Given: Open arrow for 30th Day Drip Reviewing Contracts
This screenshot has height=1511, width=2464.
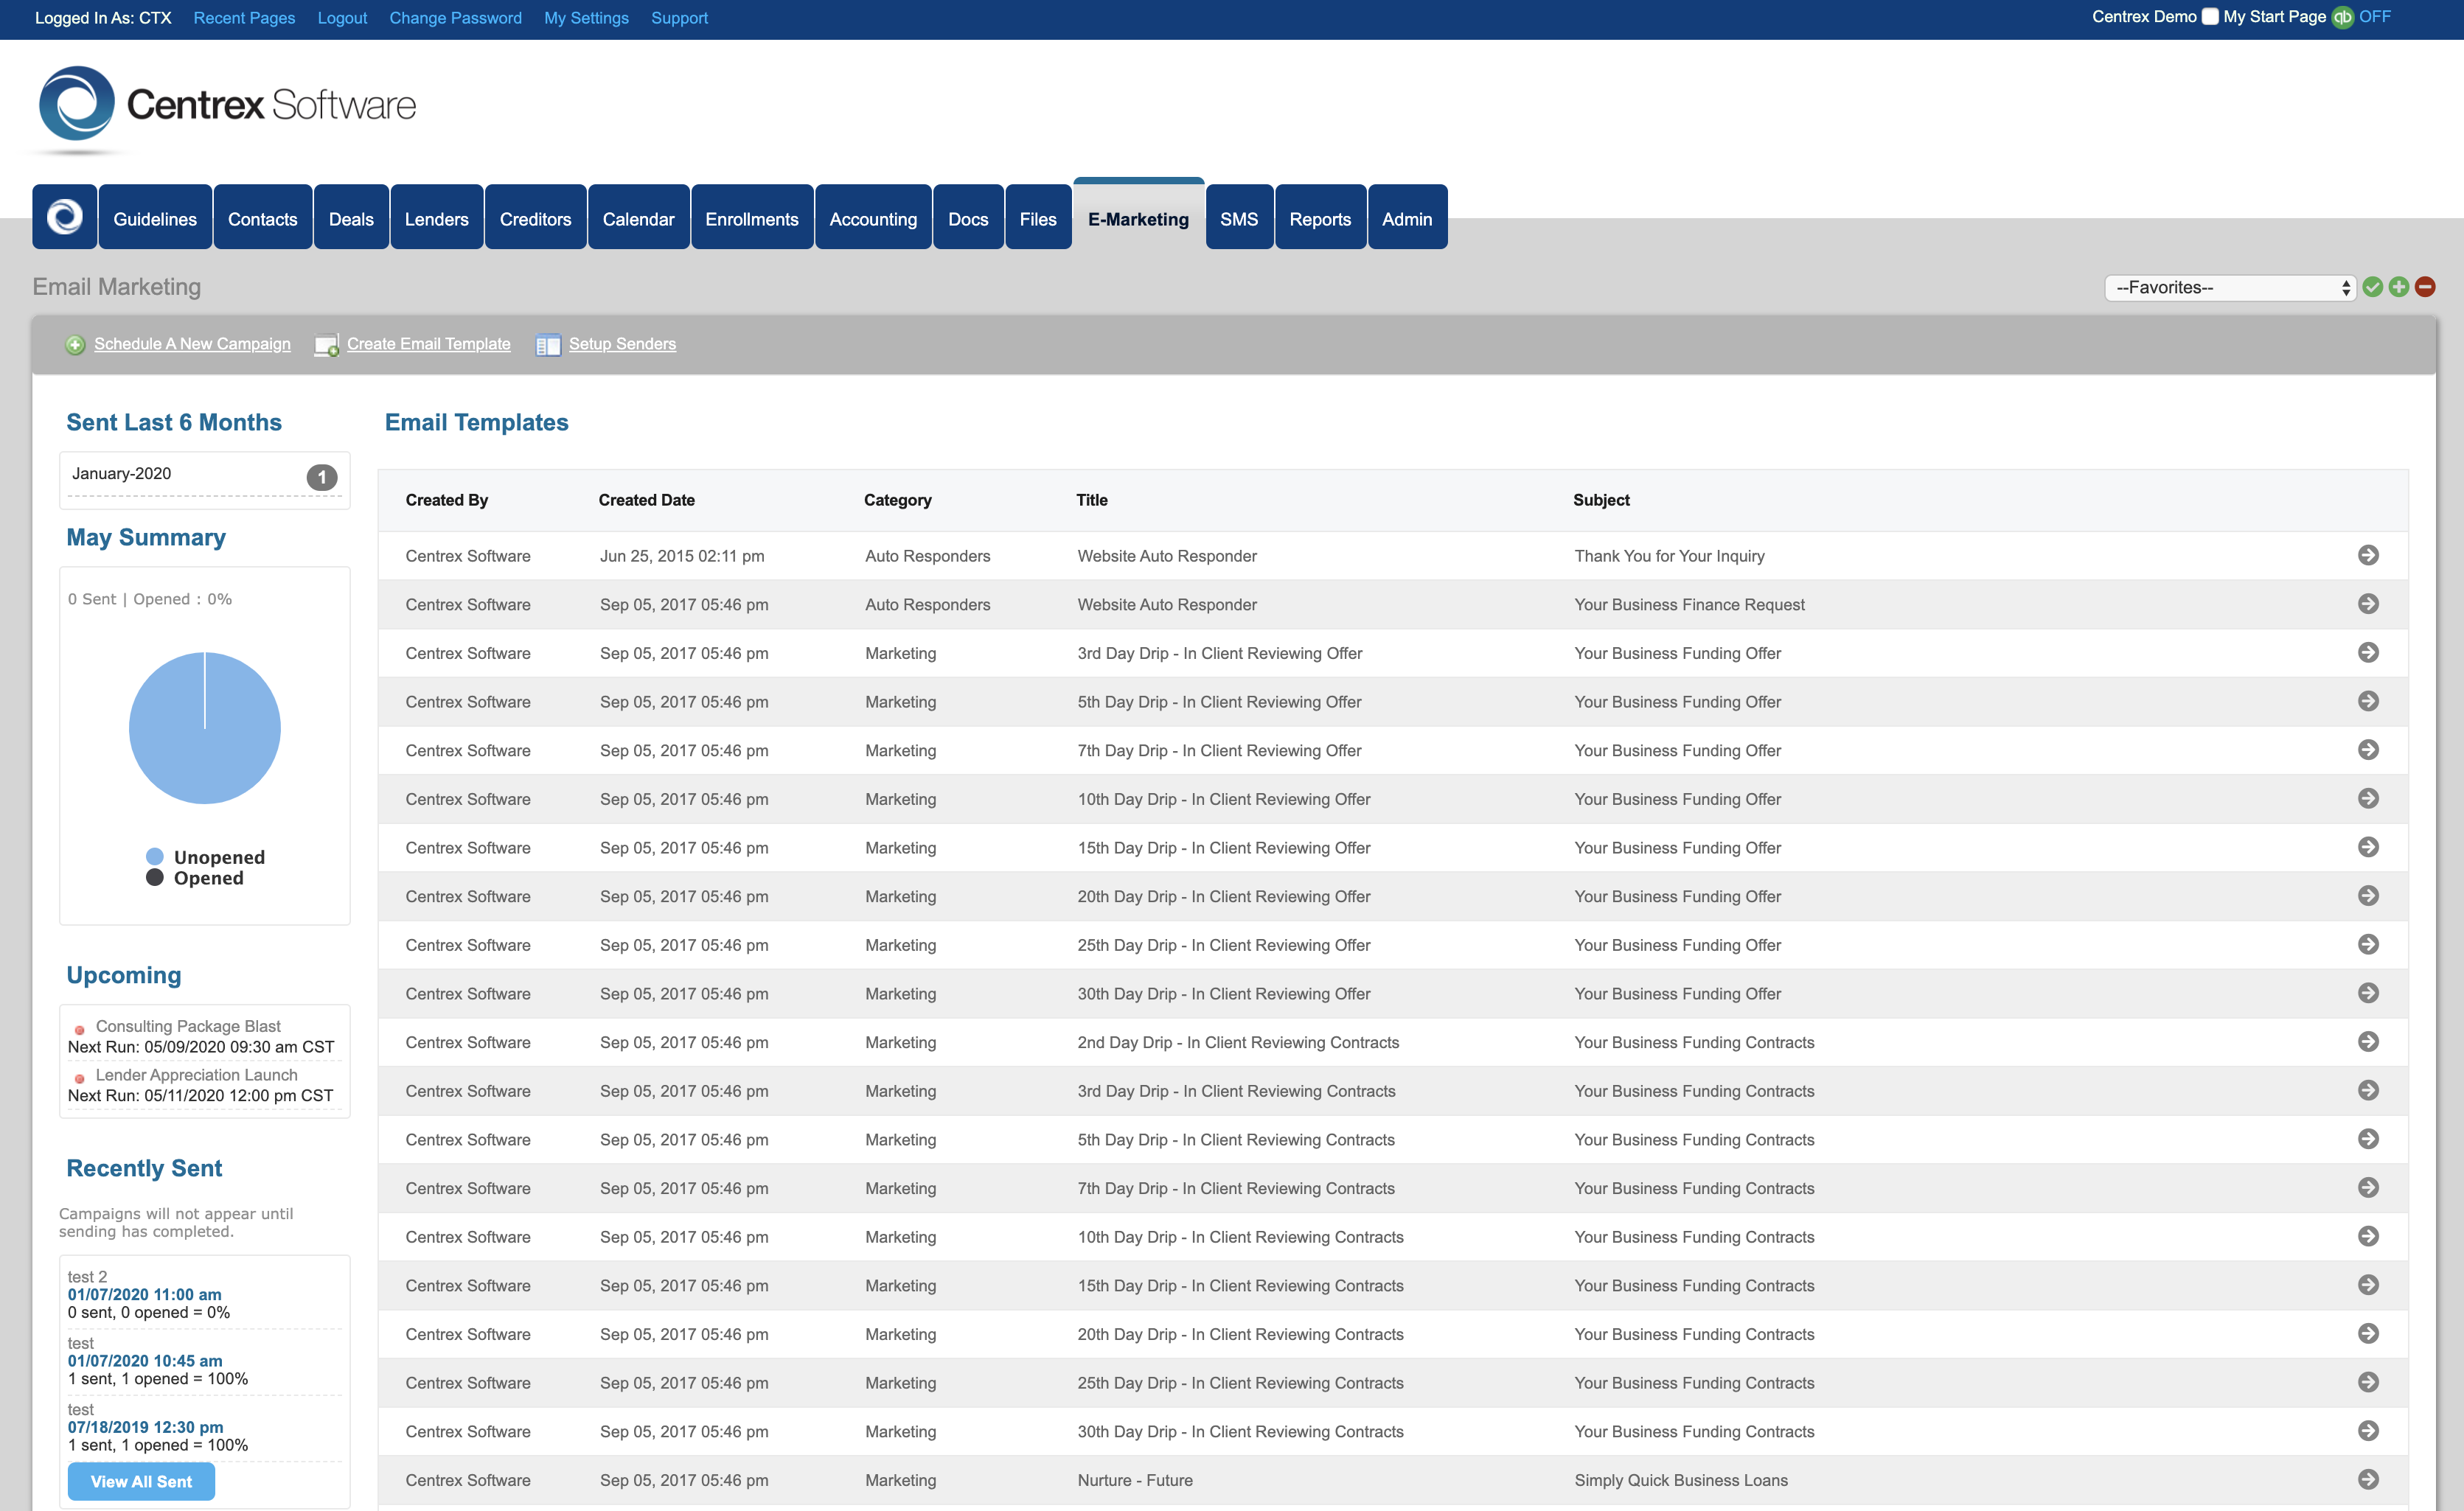Looking at the screenshot, I should tap(2368, 1432).
